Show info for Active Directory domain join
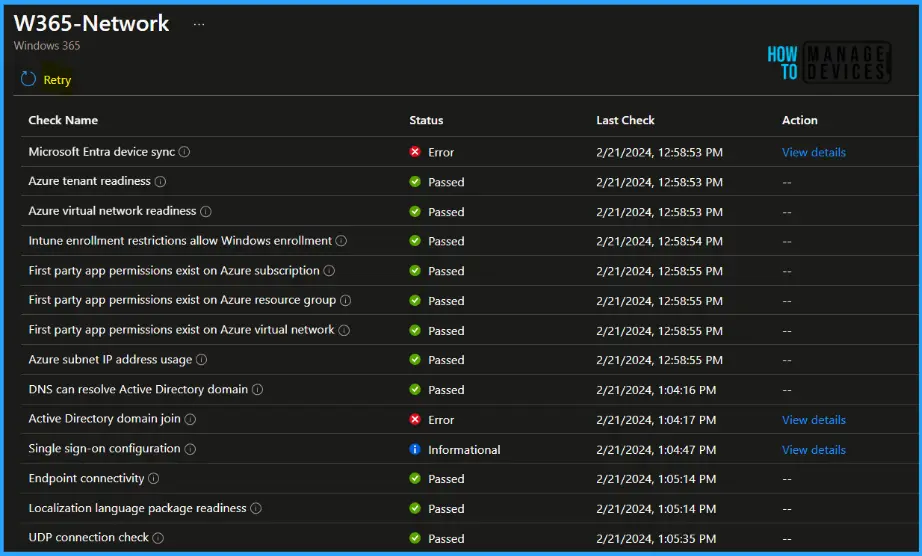The image size is (922, 556). tap(190, 419)
